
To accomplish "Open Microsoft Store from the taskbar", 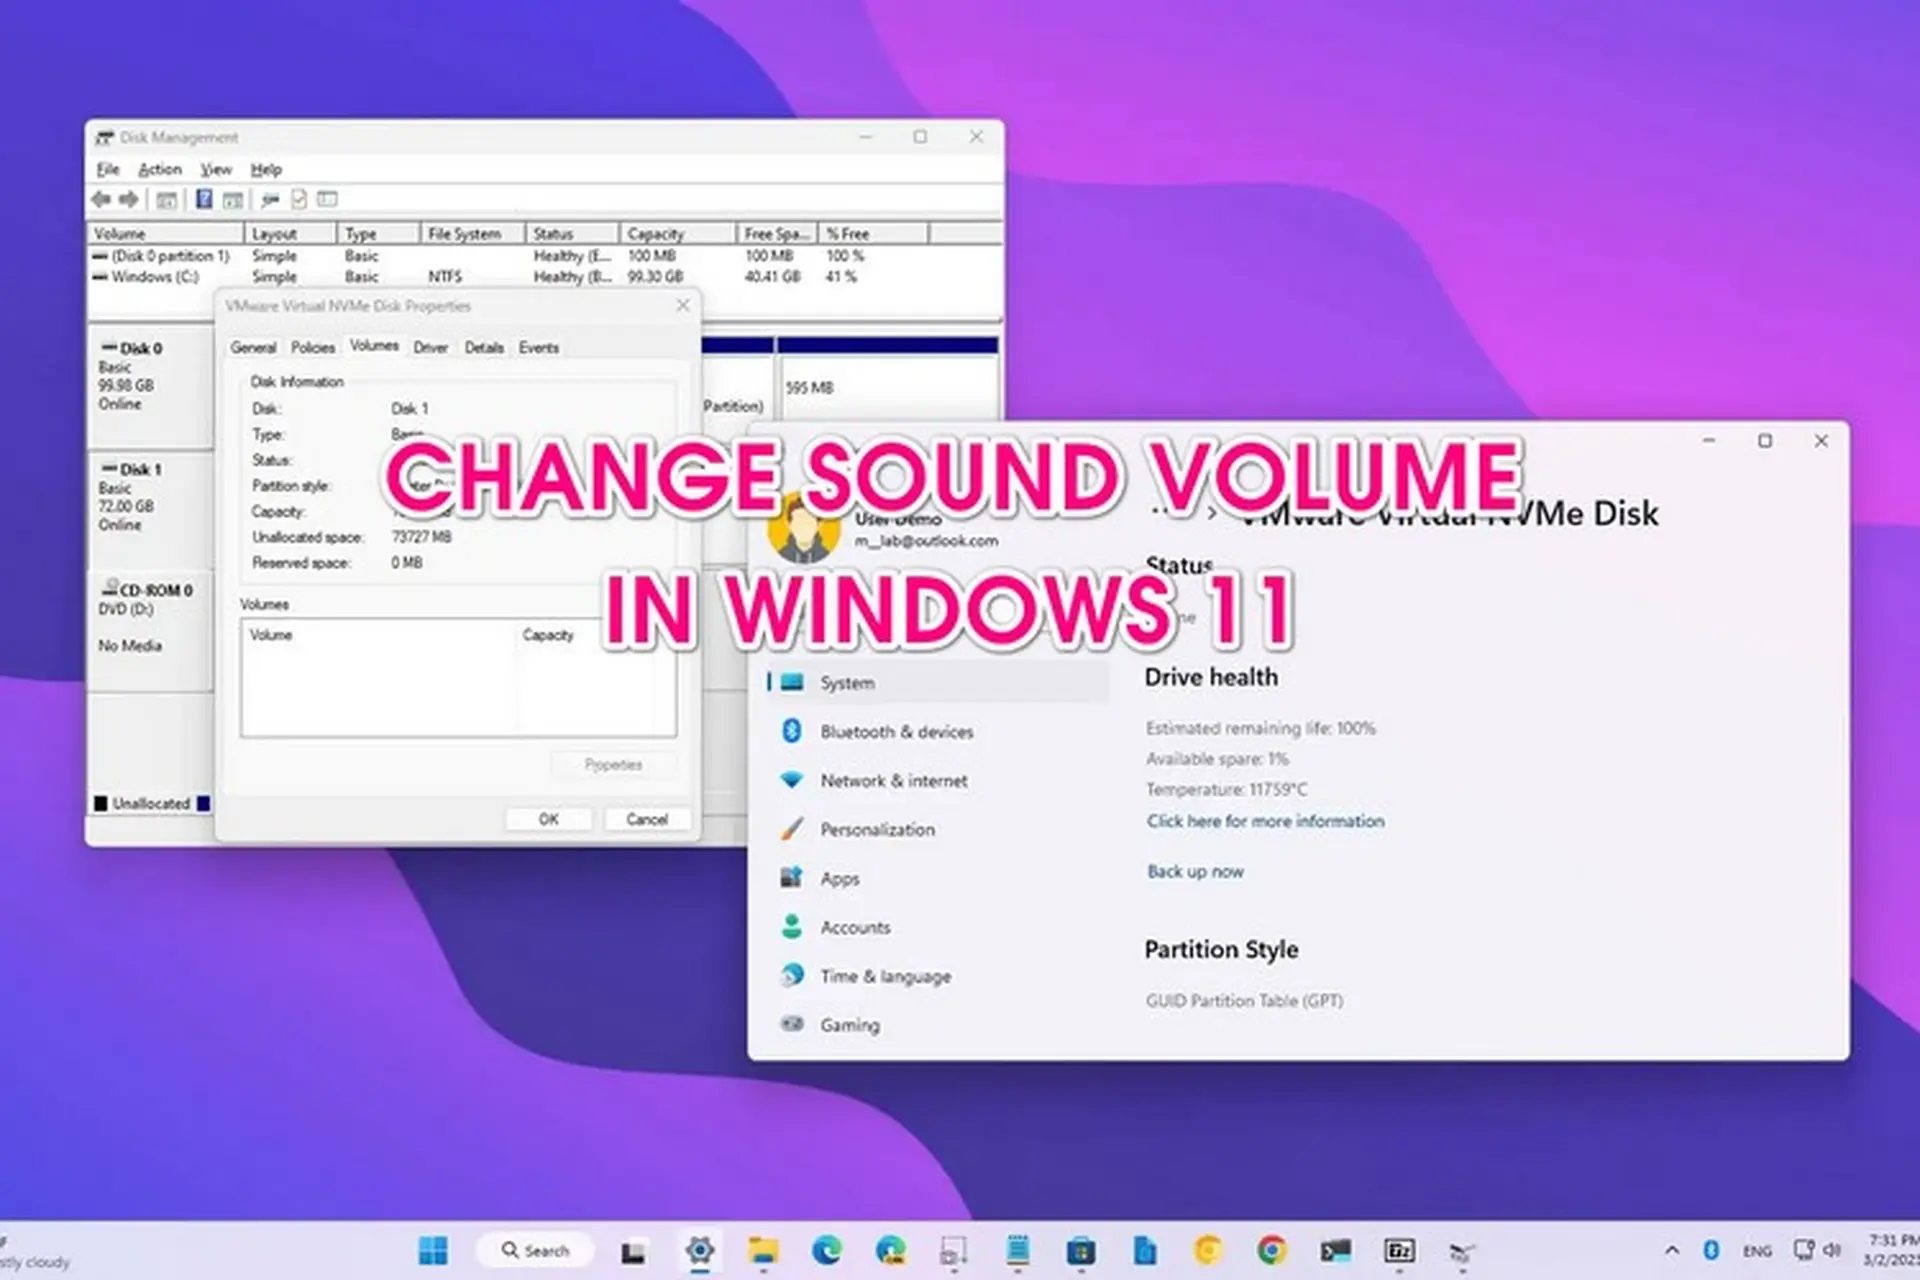I will [1081, 1250].
